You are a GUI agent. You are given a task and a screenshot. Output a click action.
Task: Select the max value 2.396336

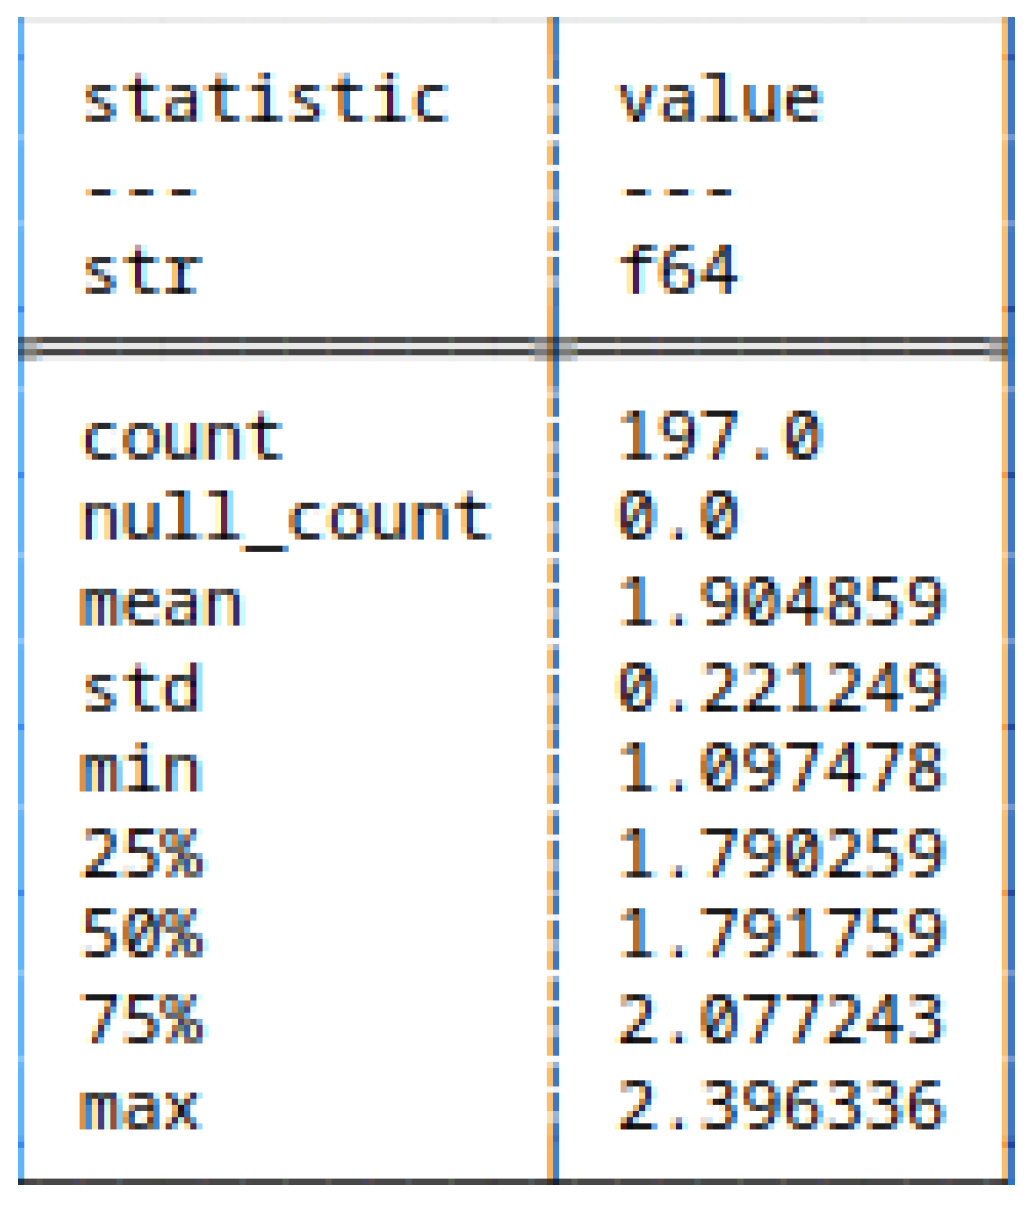pos(781,1105)
